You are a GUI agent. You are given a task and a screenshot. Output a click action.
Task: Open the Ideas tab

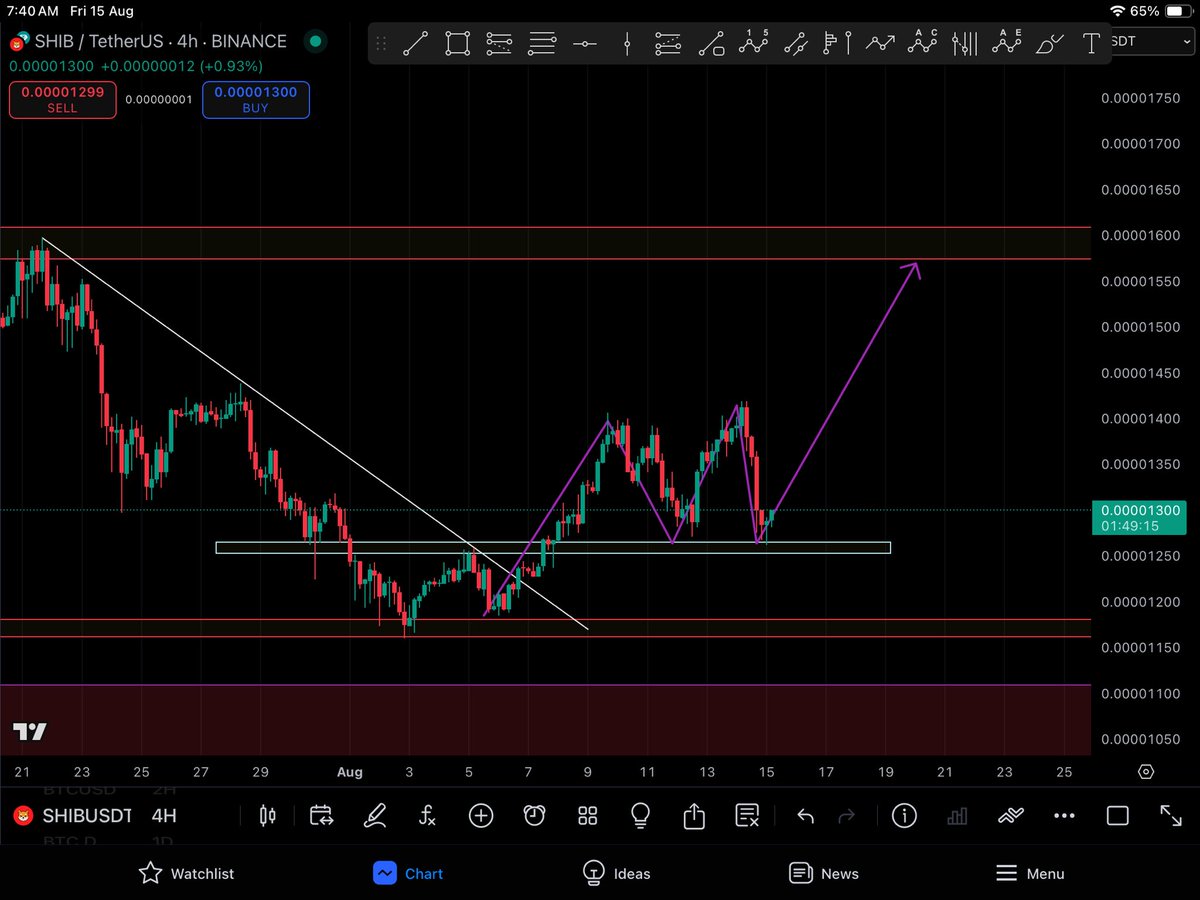[x=617, y=873]
